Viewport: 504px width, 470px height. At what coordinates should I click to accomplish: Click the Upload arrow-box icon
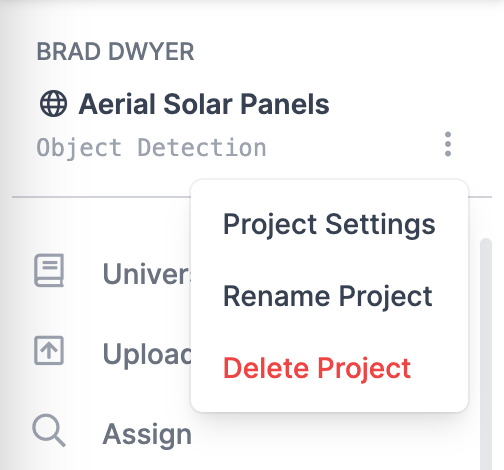49,350
